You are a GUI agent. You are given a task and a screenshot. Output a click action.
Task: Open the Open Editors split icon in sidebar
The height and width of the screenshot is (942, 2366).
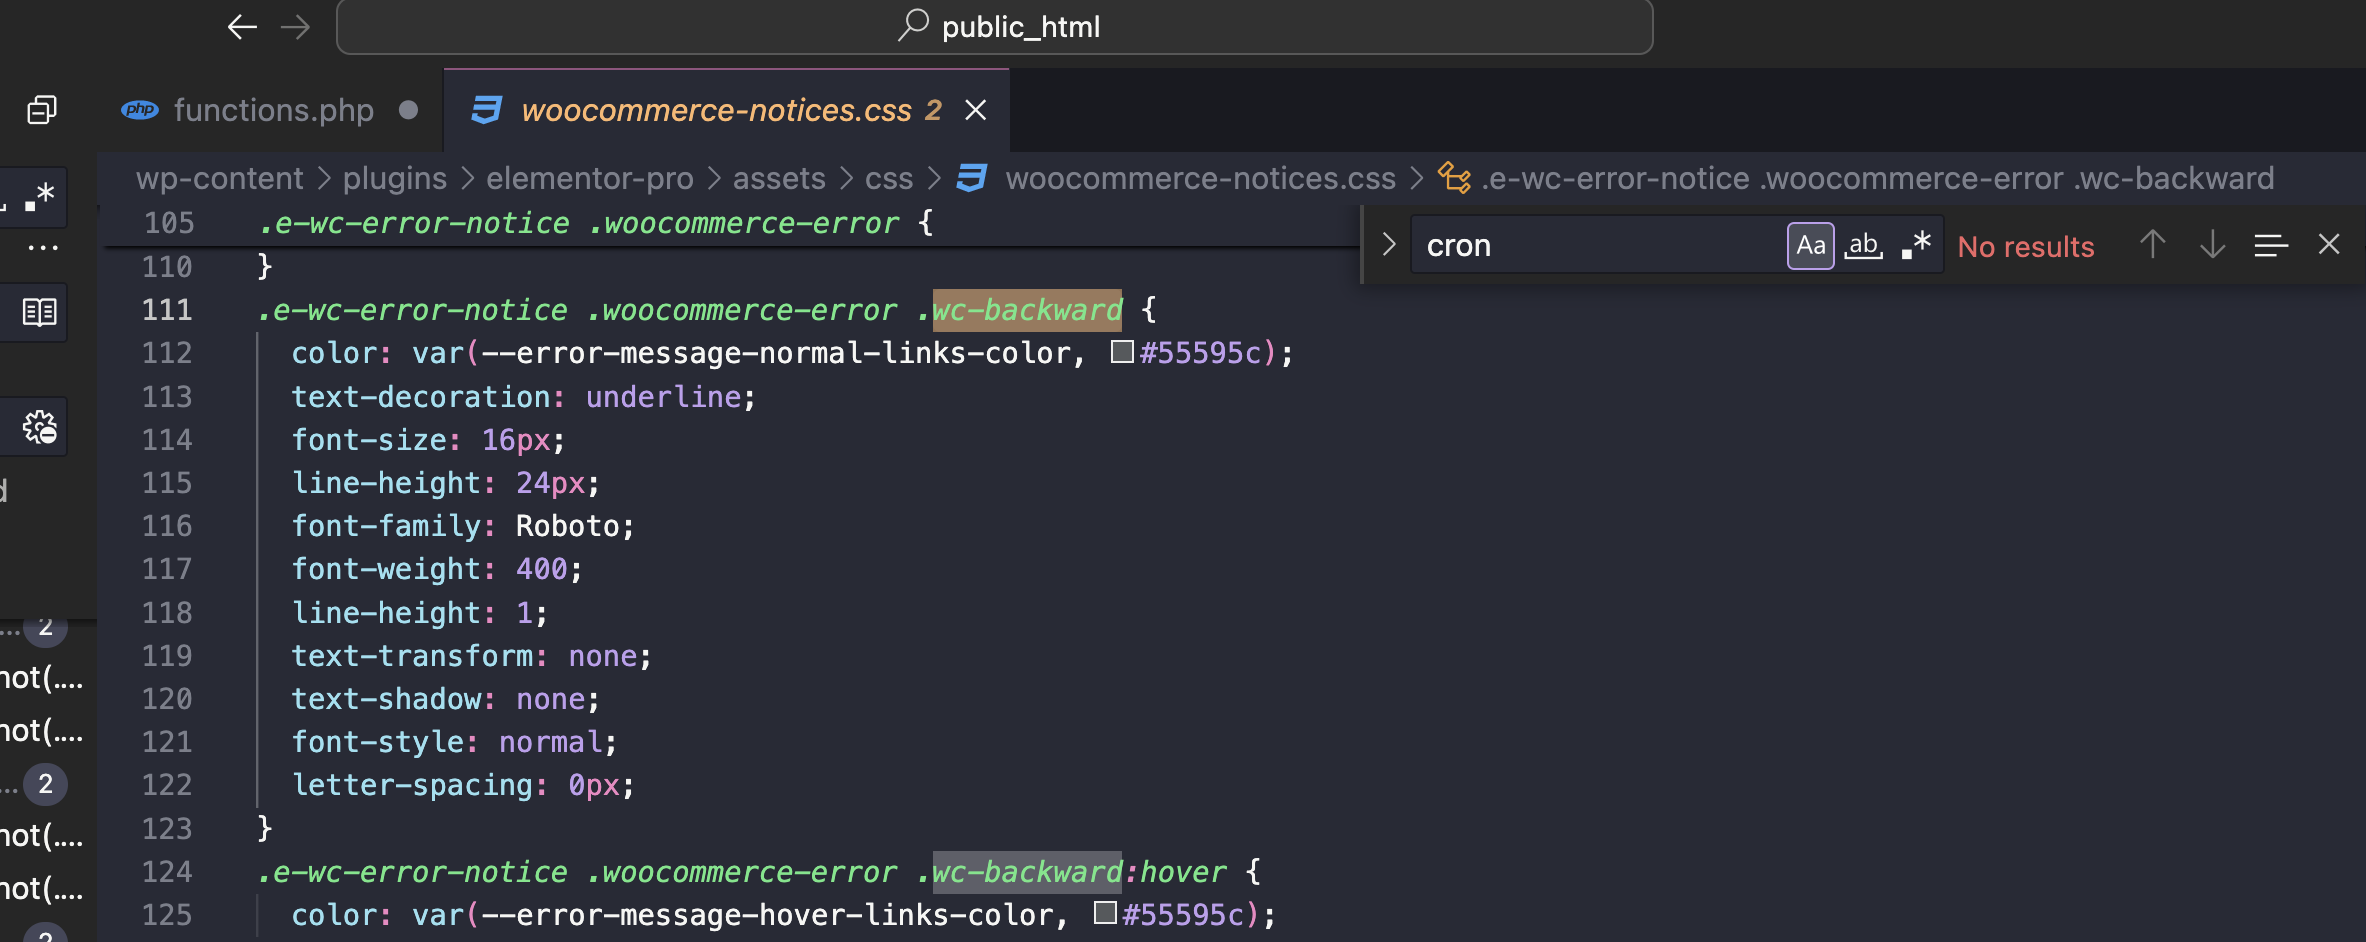40,110
